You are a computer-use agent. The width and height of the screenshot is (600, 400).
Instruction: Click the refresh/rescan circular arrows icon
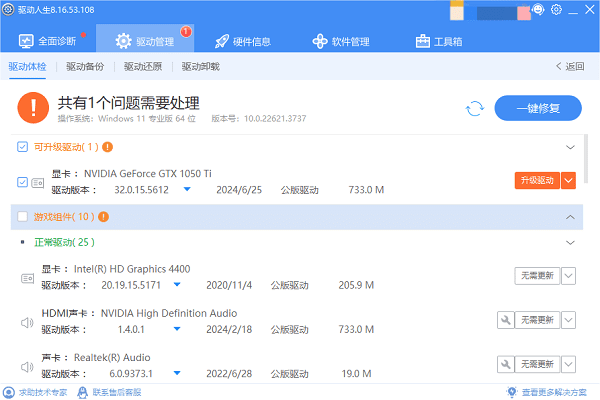[x=475, y=108]
